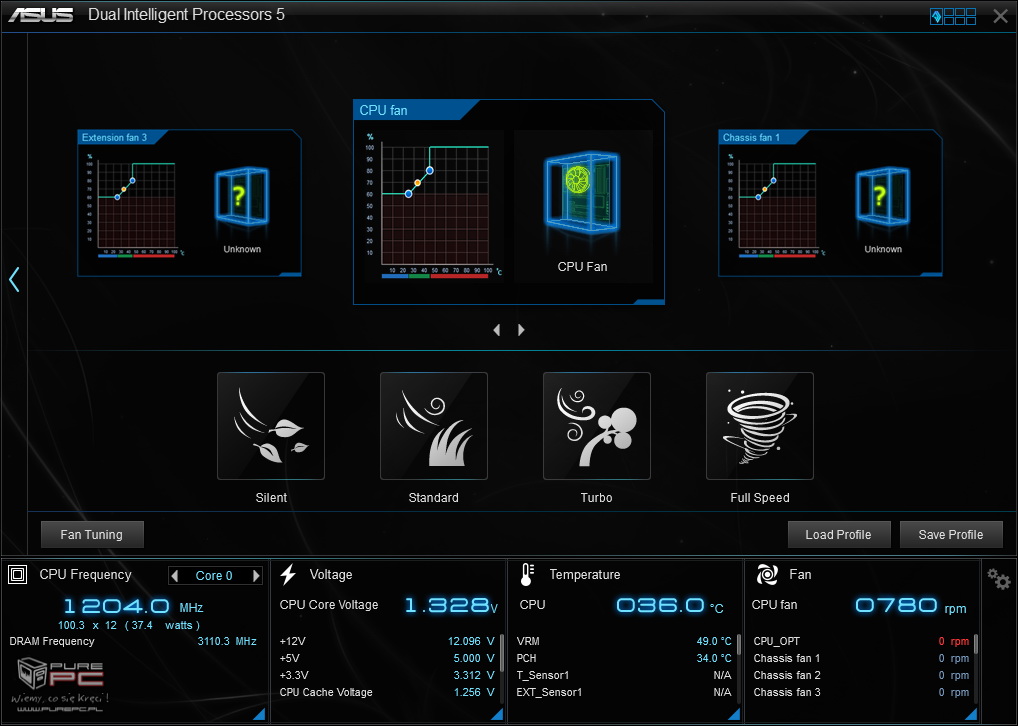Click the lower blue point on the CPU fan curve
The image size is (1018, 726).
(408, 194)
